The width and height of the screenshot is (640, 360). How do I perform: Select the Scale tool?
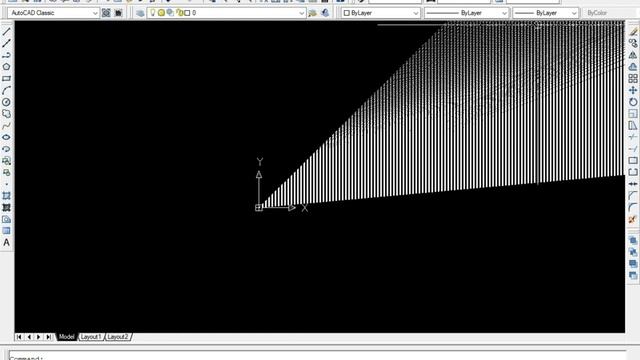(633, 114)
